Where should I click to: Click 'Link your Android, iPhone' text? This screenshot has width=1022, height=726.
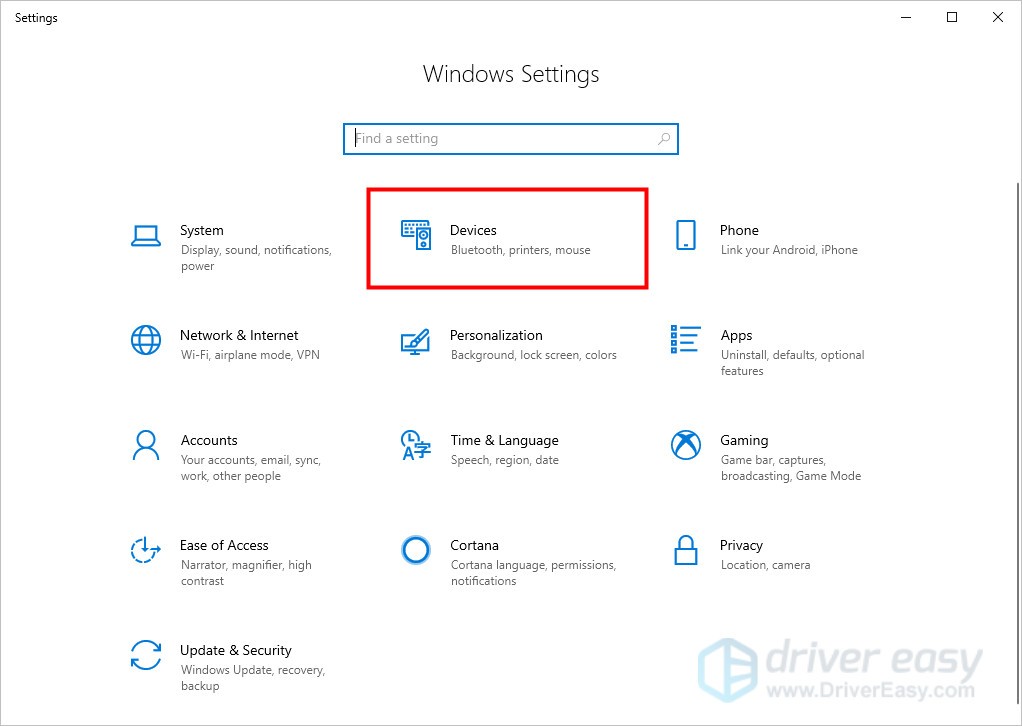coord(789,250)
